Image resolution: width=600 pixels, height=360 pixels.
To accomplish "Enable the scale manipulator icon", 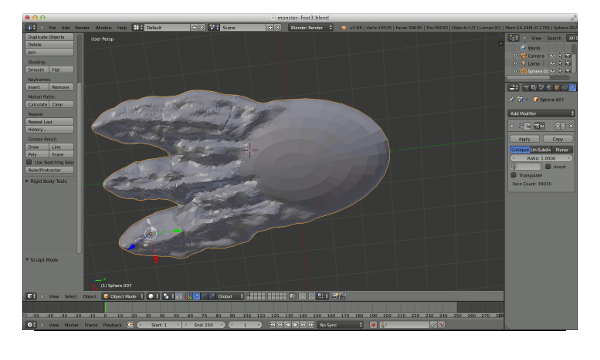I will 212,296.
